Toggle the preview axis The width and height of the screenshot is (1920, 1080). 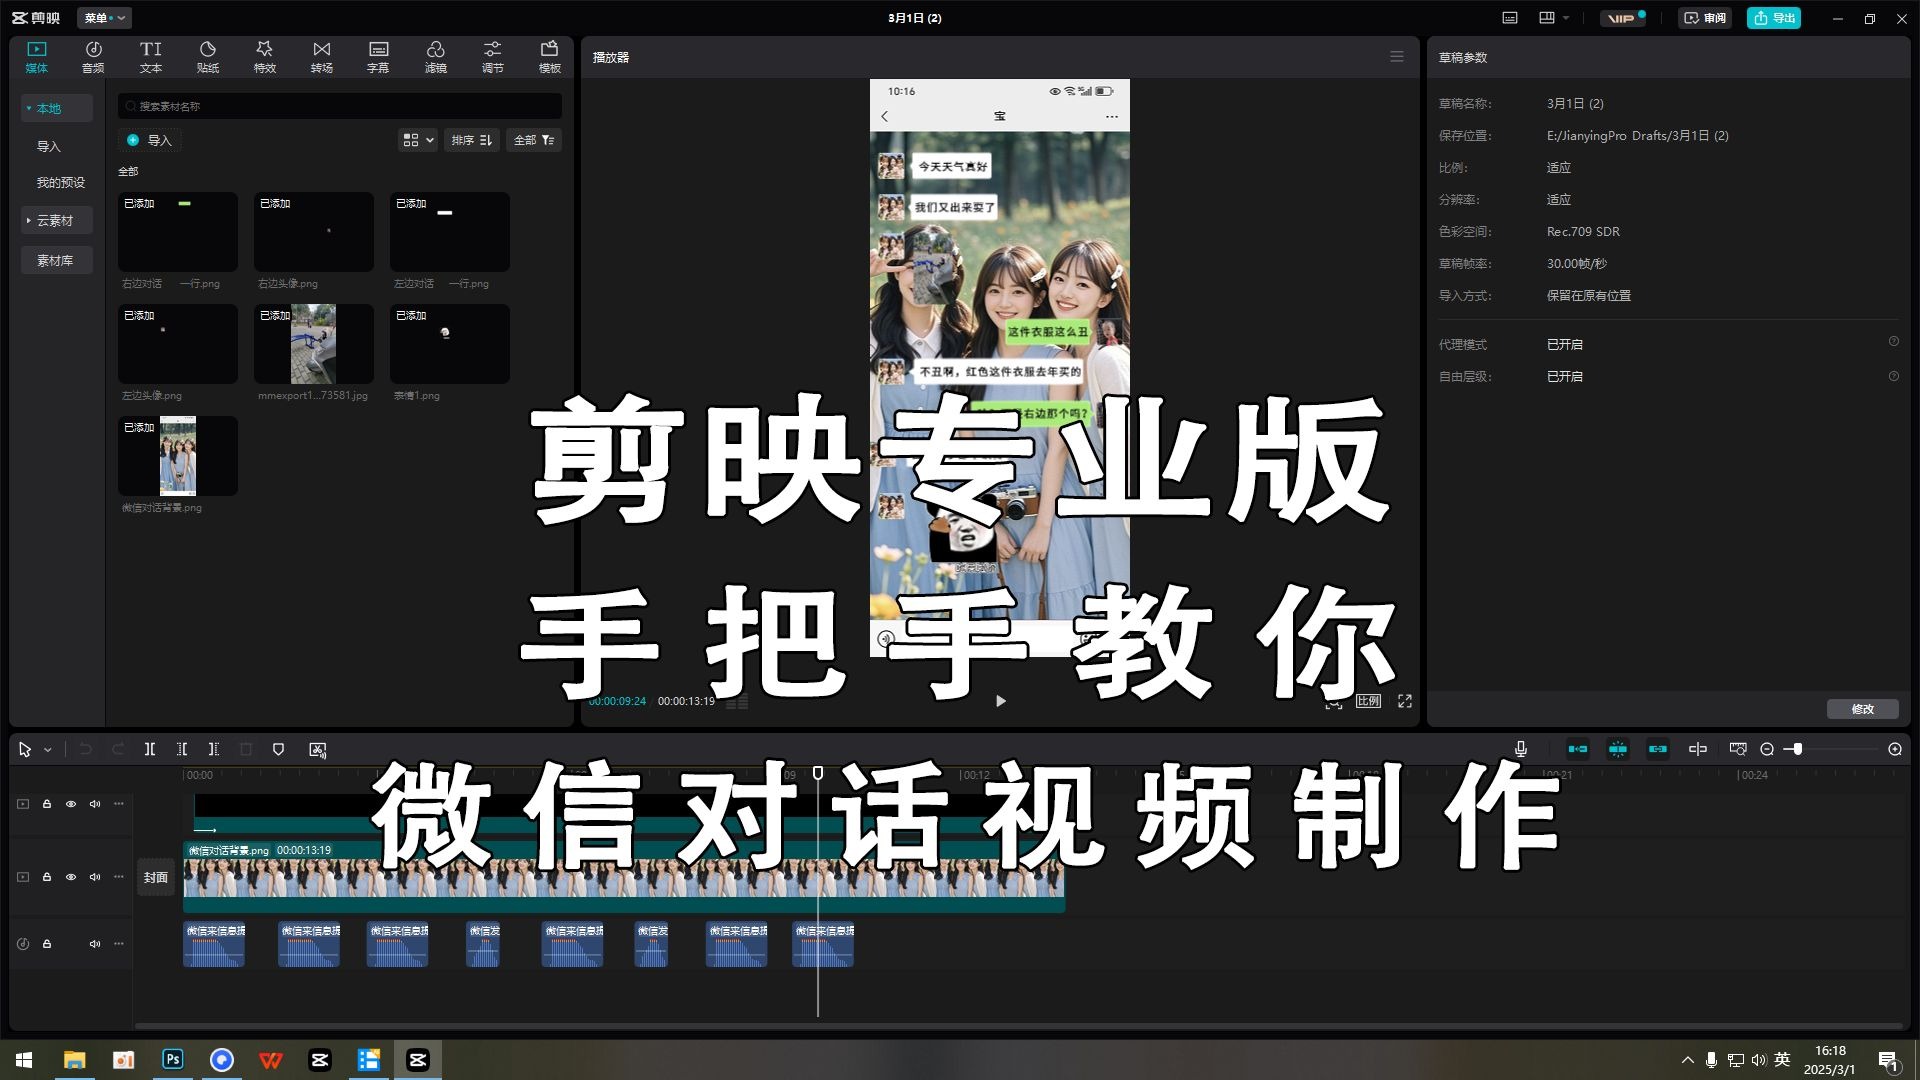[1698, 749]
